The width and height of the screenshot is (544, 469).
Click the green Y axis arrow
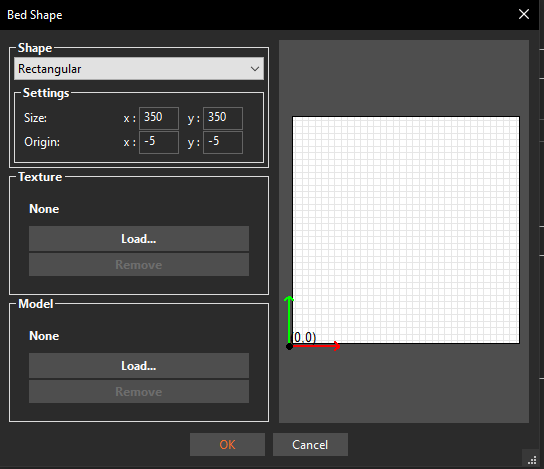tap(289, 319)
